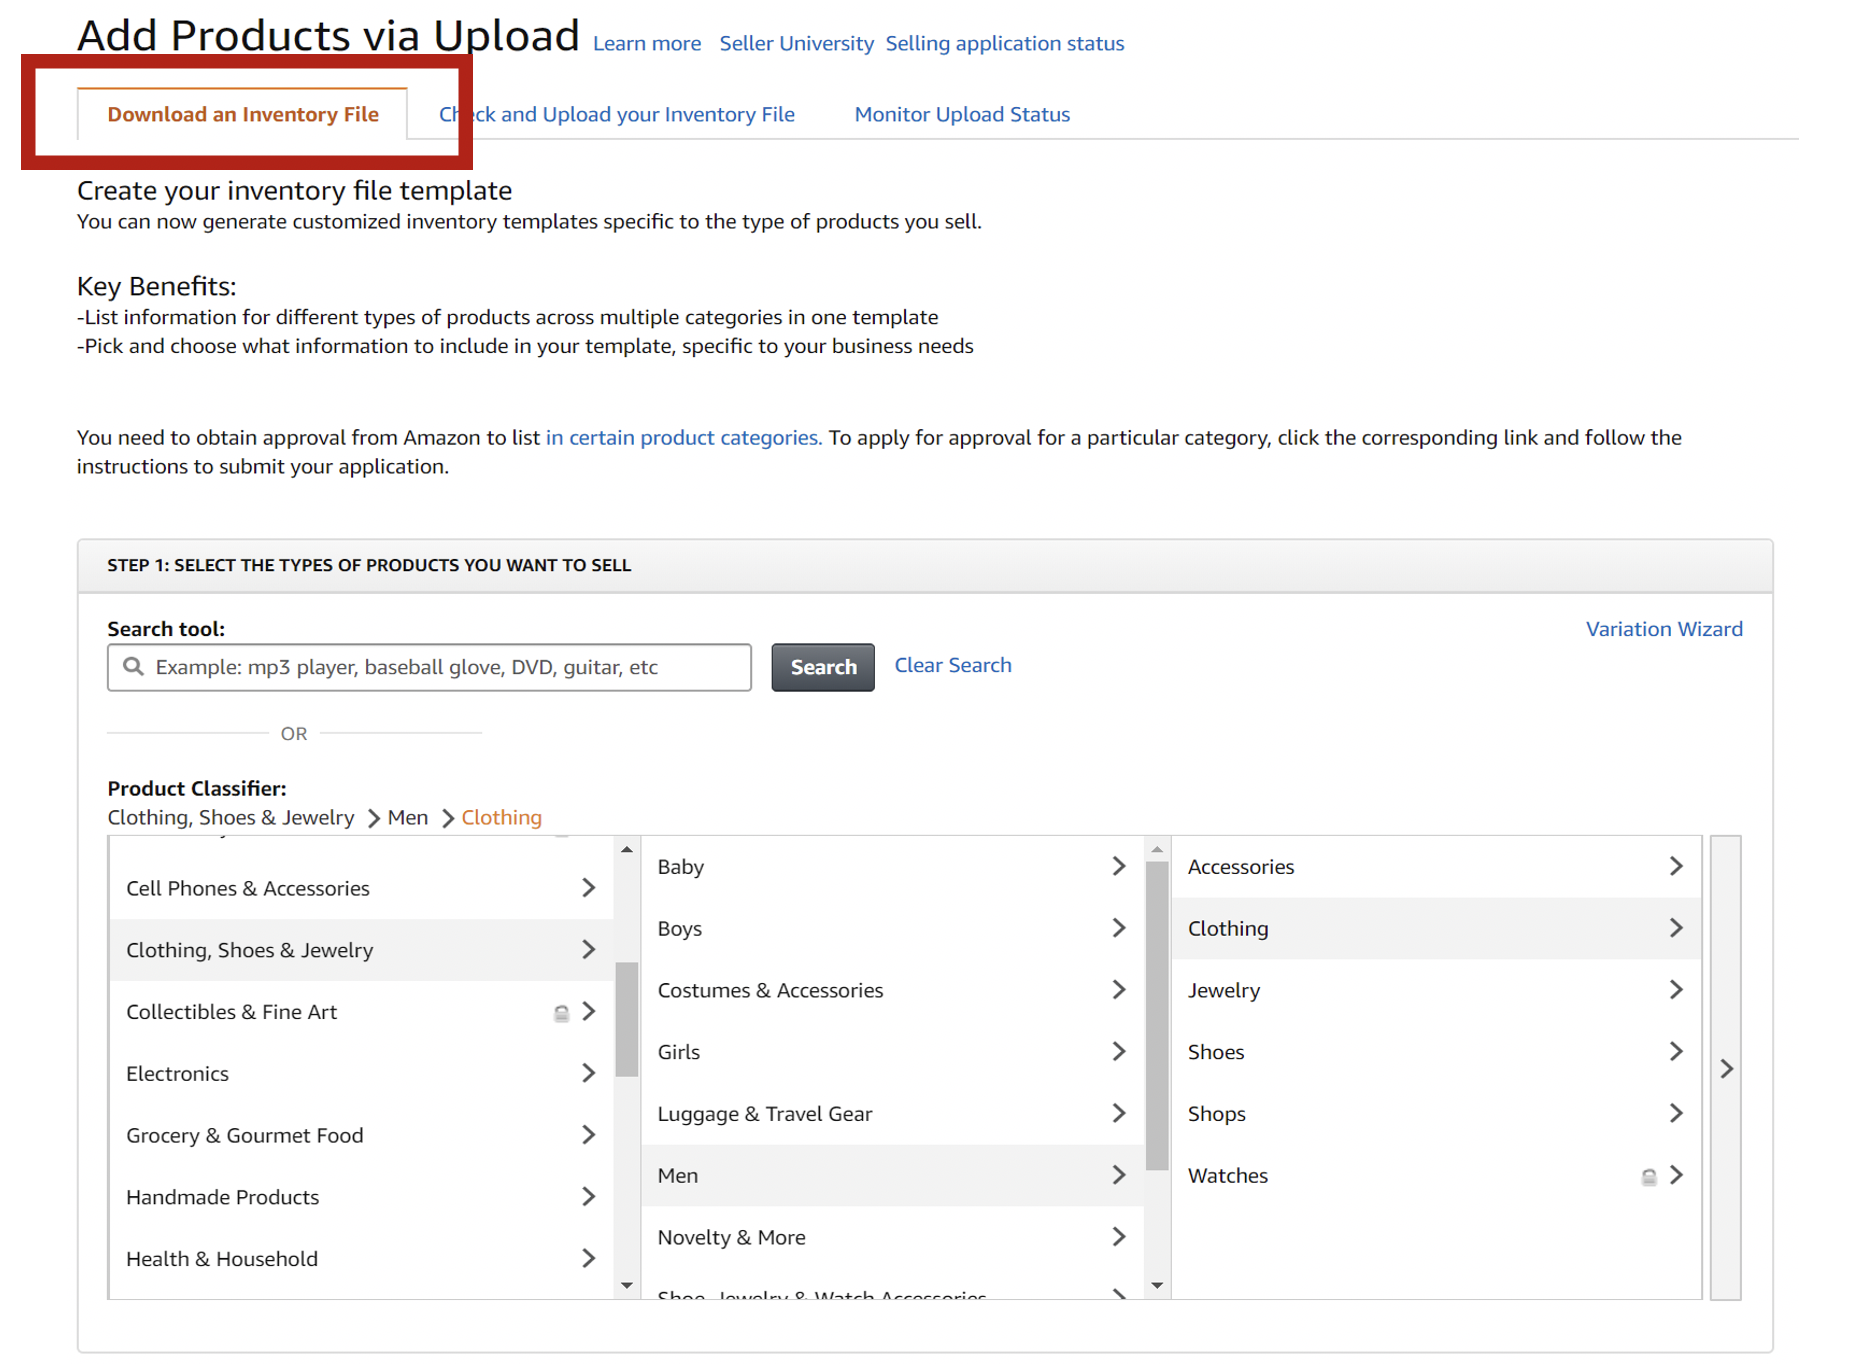Click chevron next to Novelty & More
Viewport: 1852px width, 1364px height.
tap(1119, 1237)
